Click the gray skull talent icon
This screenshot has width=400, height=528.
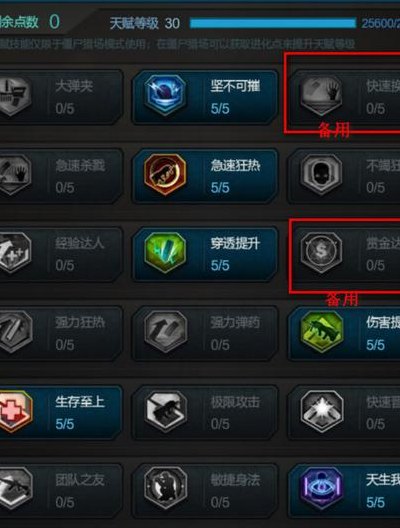pos(322,174)
